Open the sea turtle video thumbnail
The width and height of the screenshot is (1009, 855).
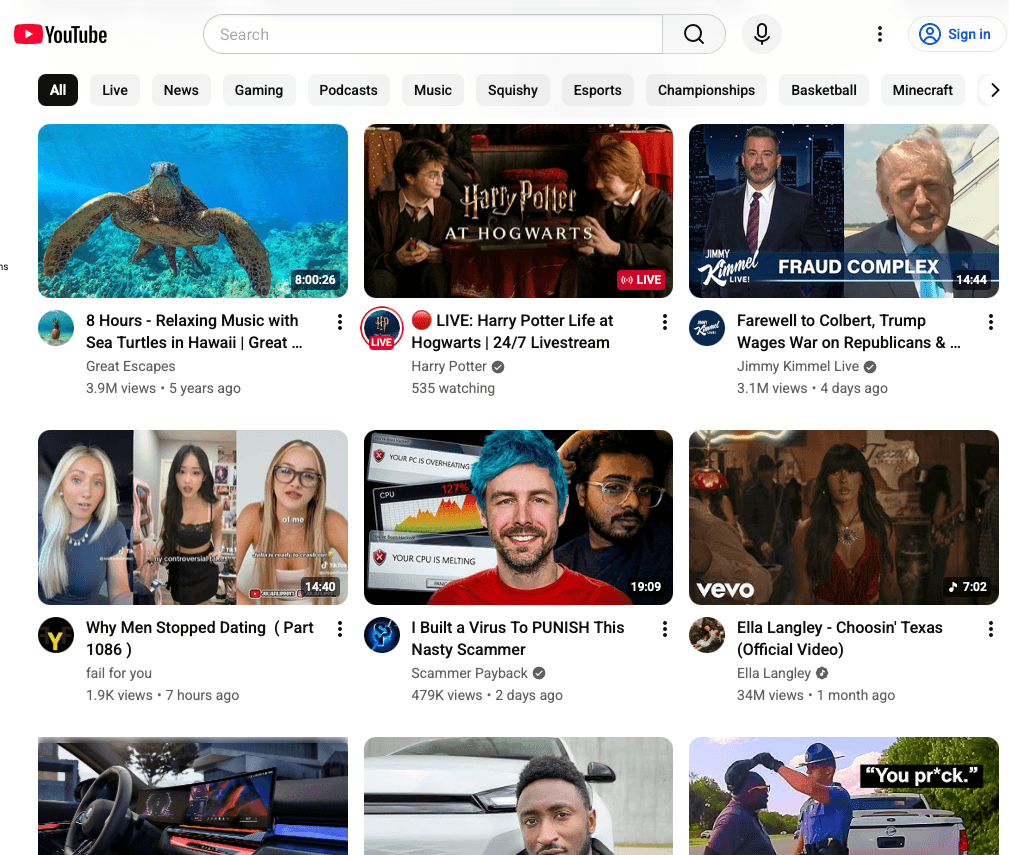point(193,211)
